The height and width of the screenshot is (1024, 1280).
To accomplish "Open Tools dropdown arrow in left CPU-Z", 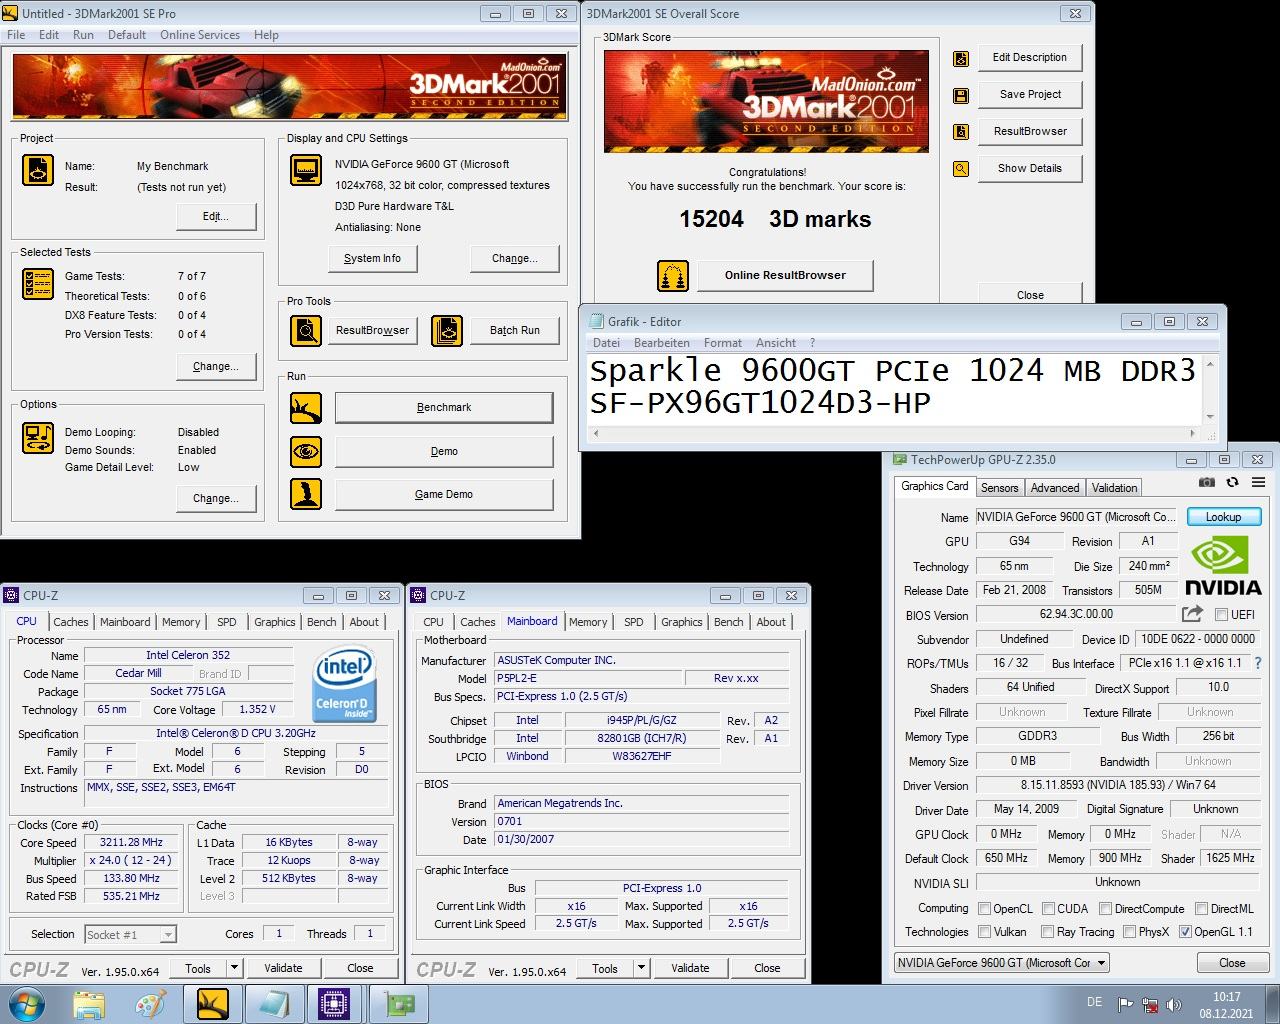I will (x=234, y=968).
